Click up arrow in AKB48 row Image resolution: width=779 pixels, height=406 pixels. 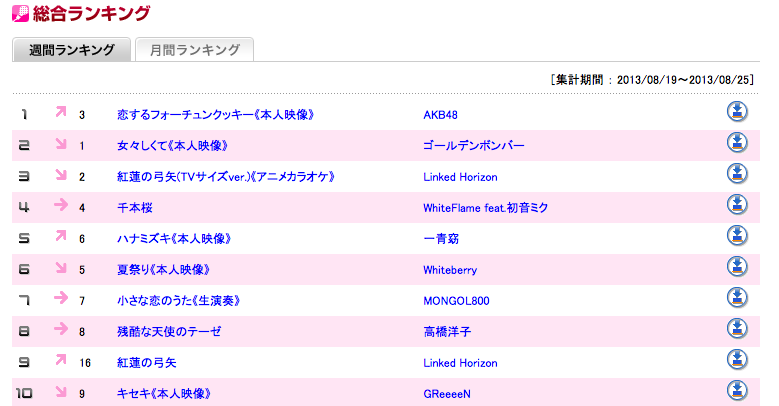click(61, 112)
